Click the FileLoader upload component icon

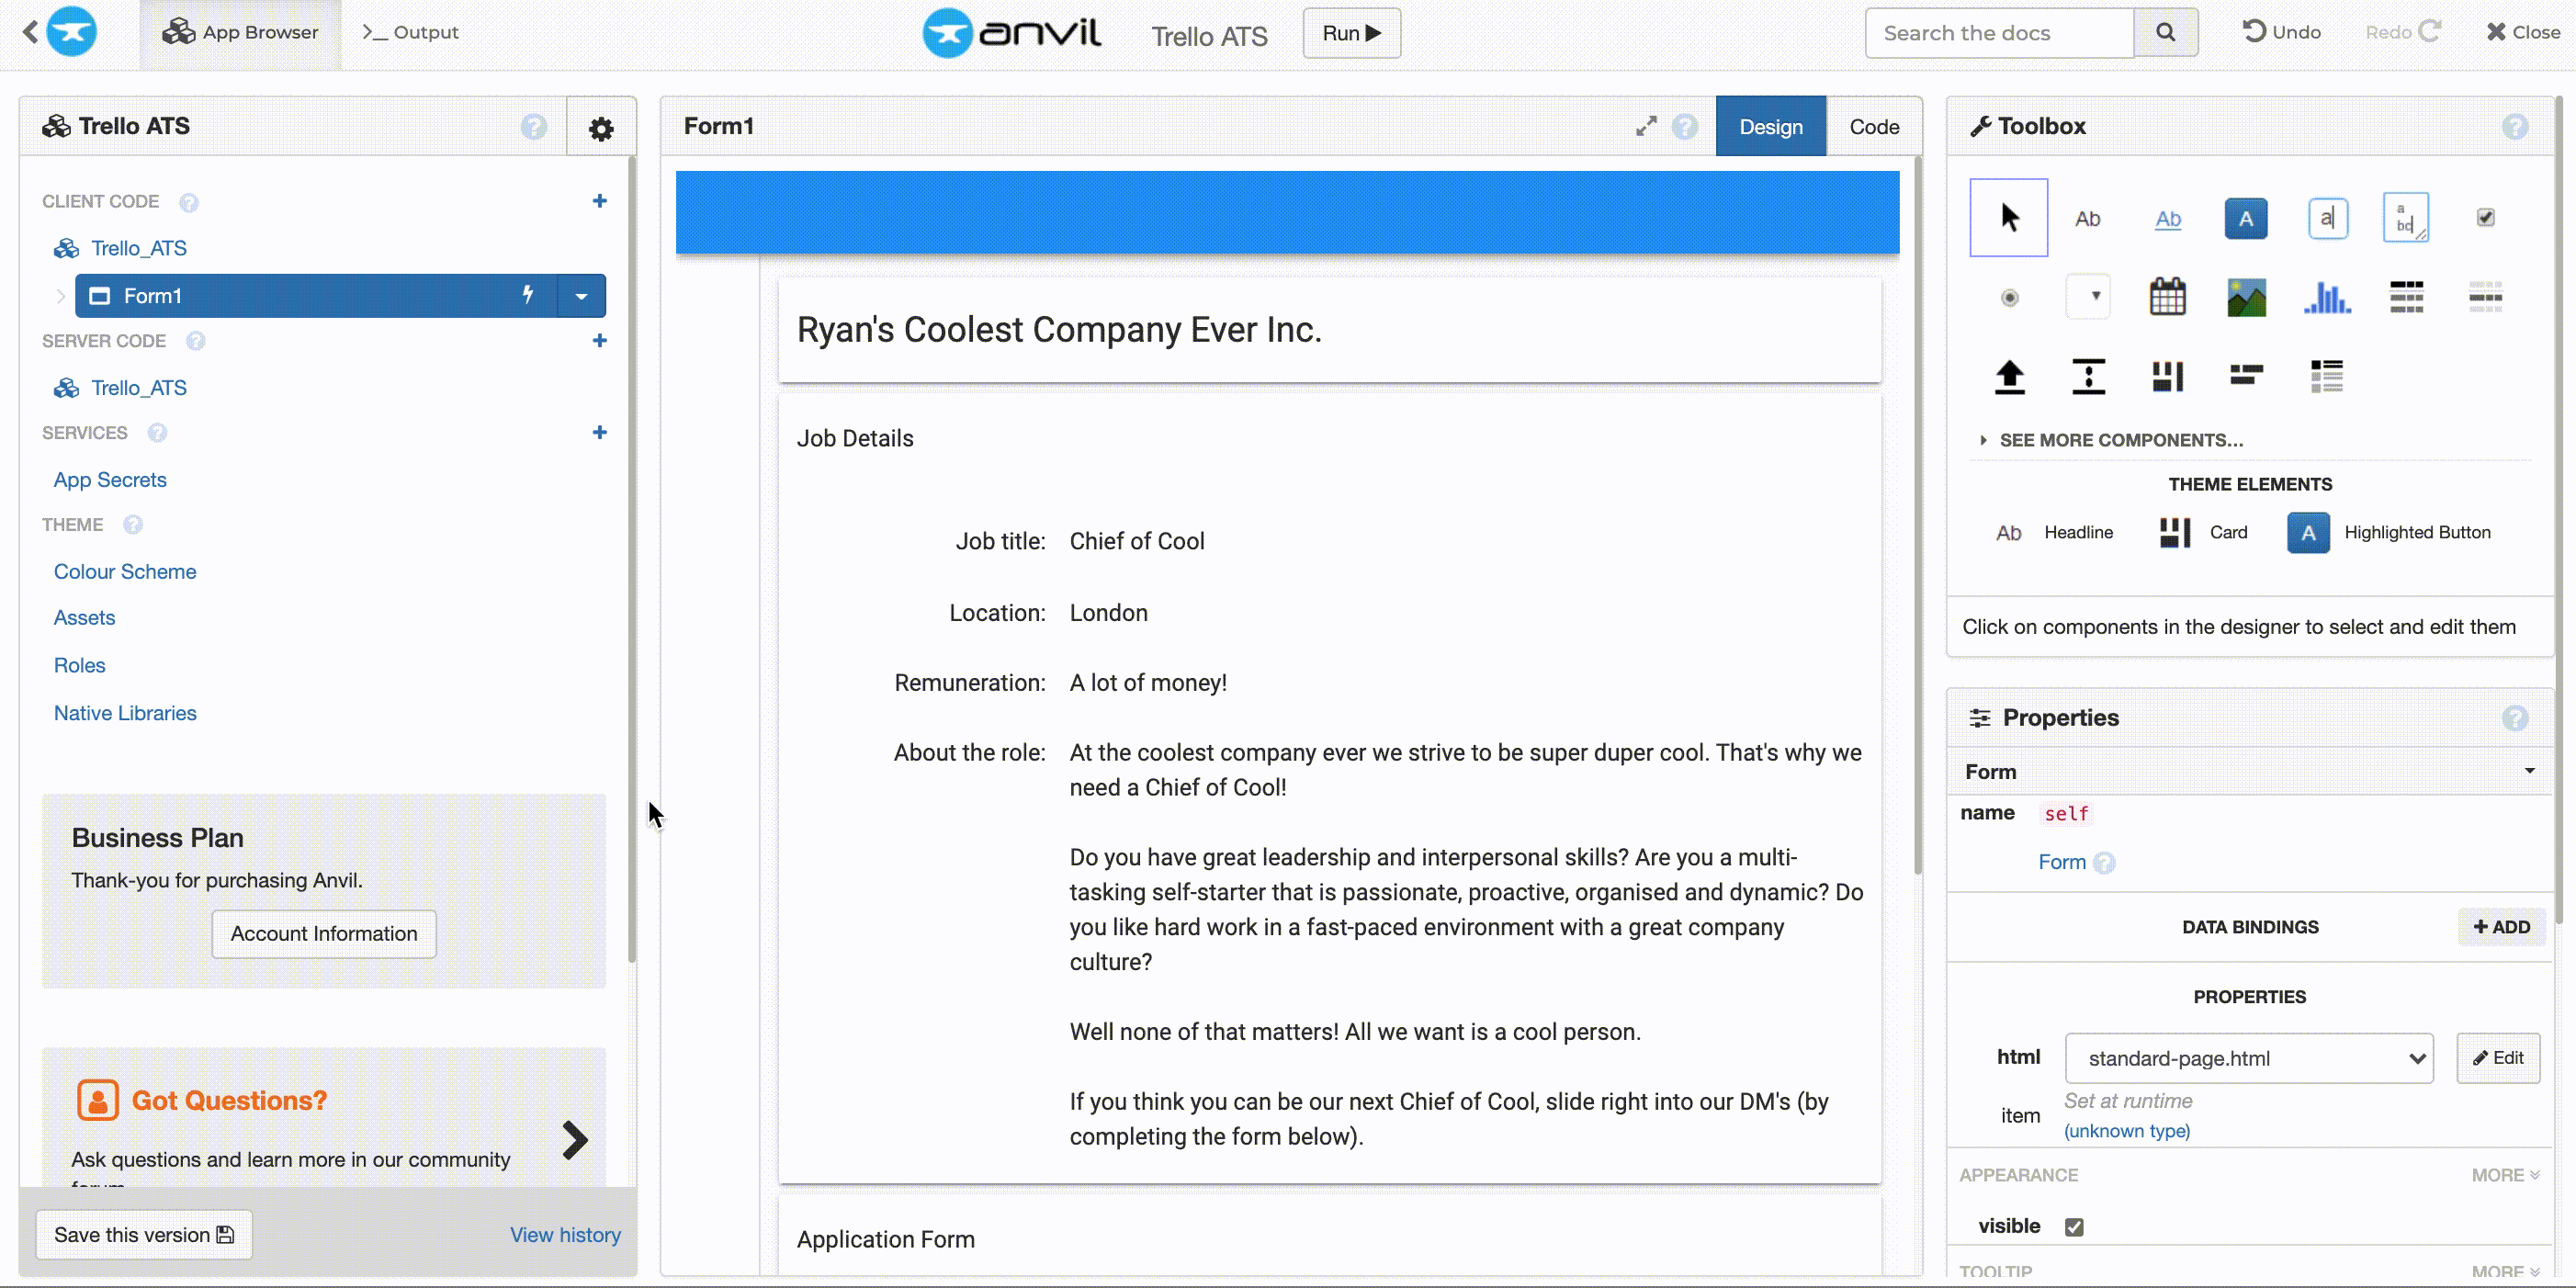pos(2009,375)
